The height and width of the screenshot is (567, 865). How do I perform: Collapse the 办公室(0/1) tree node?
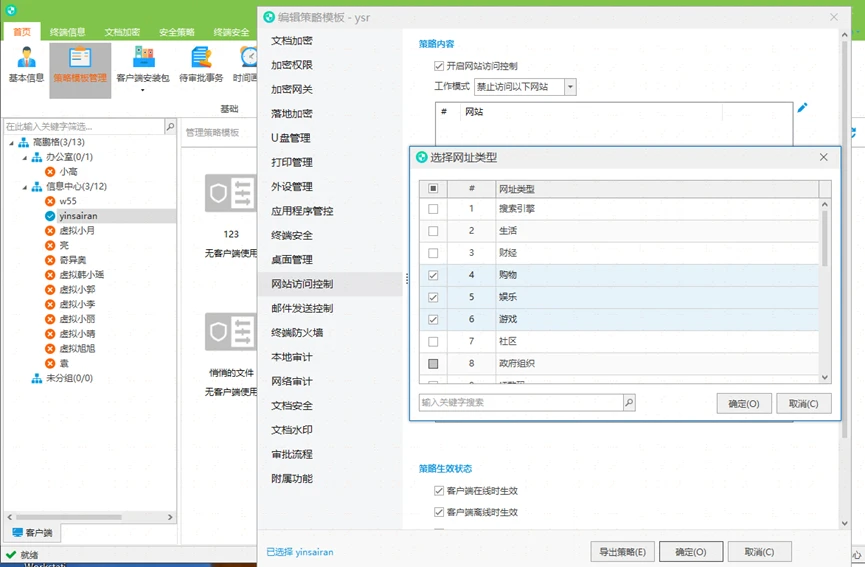point(25,158)
